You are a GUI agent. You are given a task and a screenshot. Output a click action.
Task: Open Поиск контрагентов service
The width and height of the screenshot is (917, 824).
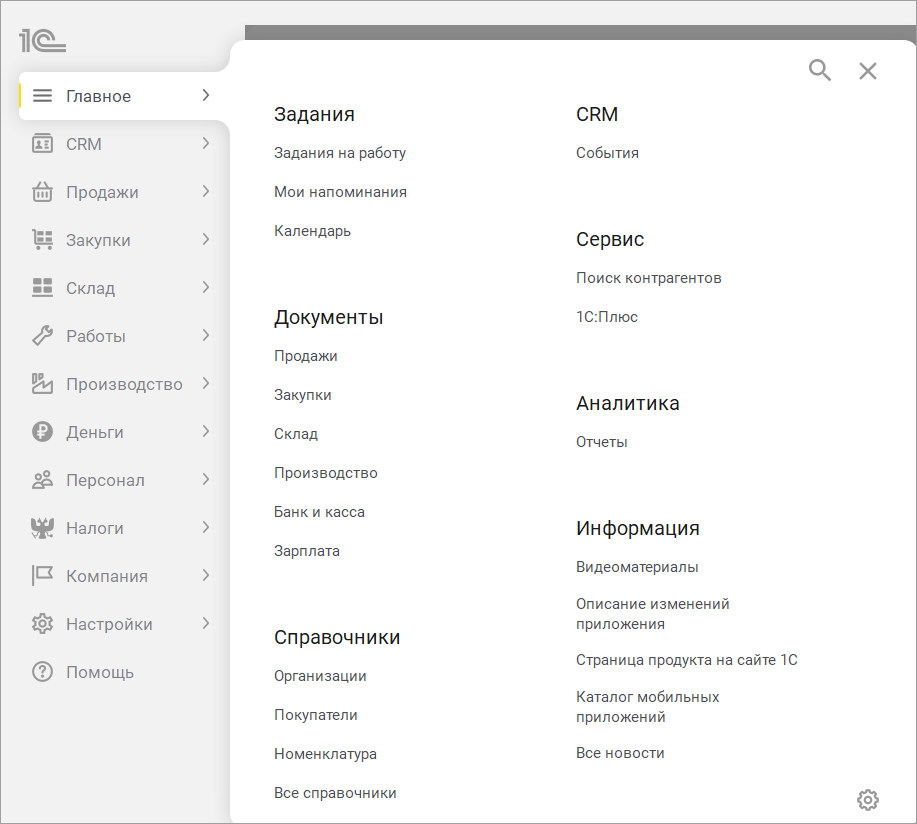click(648, 278)
